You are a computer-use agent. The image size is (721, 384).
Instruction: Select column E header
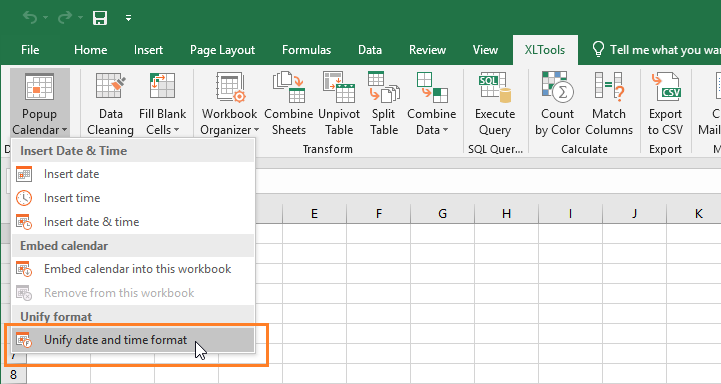[315, 214]
